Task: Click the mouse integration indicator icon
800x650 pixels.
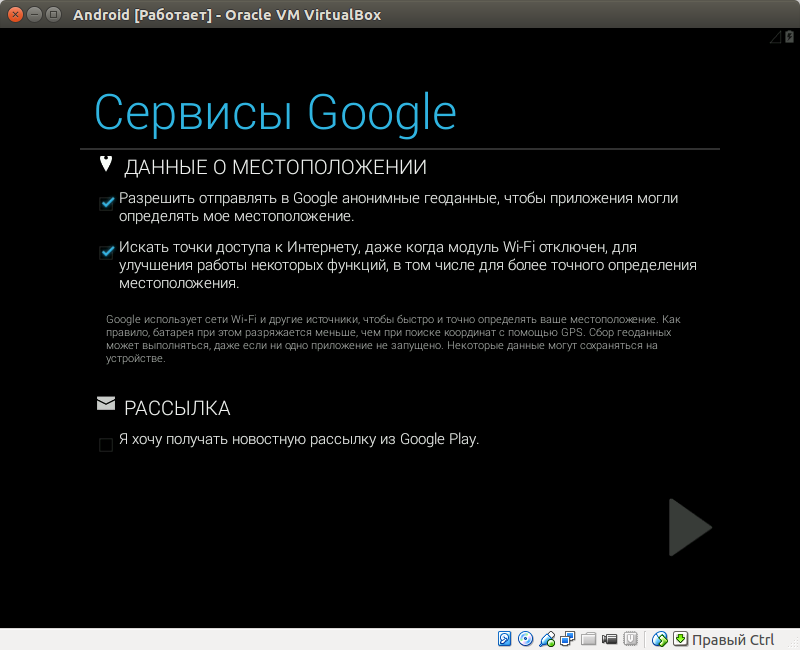Action: coord(660,639)
